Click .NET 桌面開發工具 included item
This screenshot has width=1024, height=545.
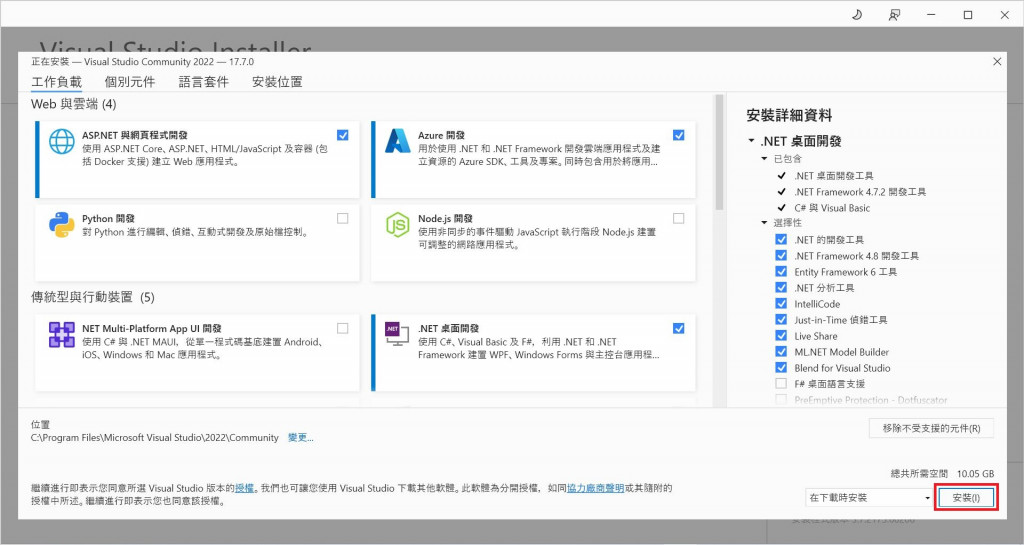coord(833,176)
